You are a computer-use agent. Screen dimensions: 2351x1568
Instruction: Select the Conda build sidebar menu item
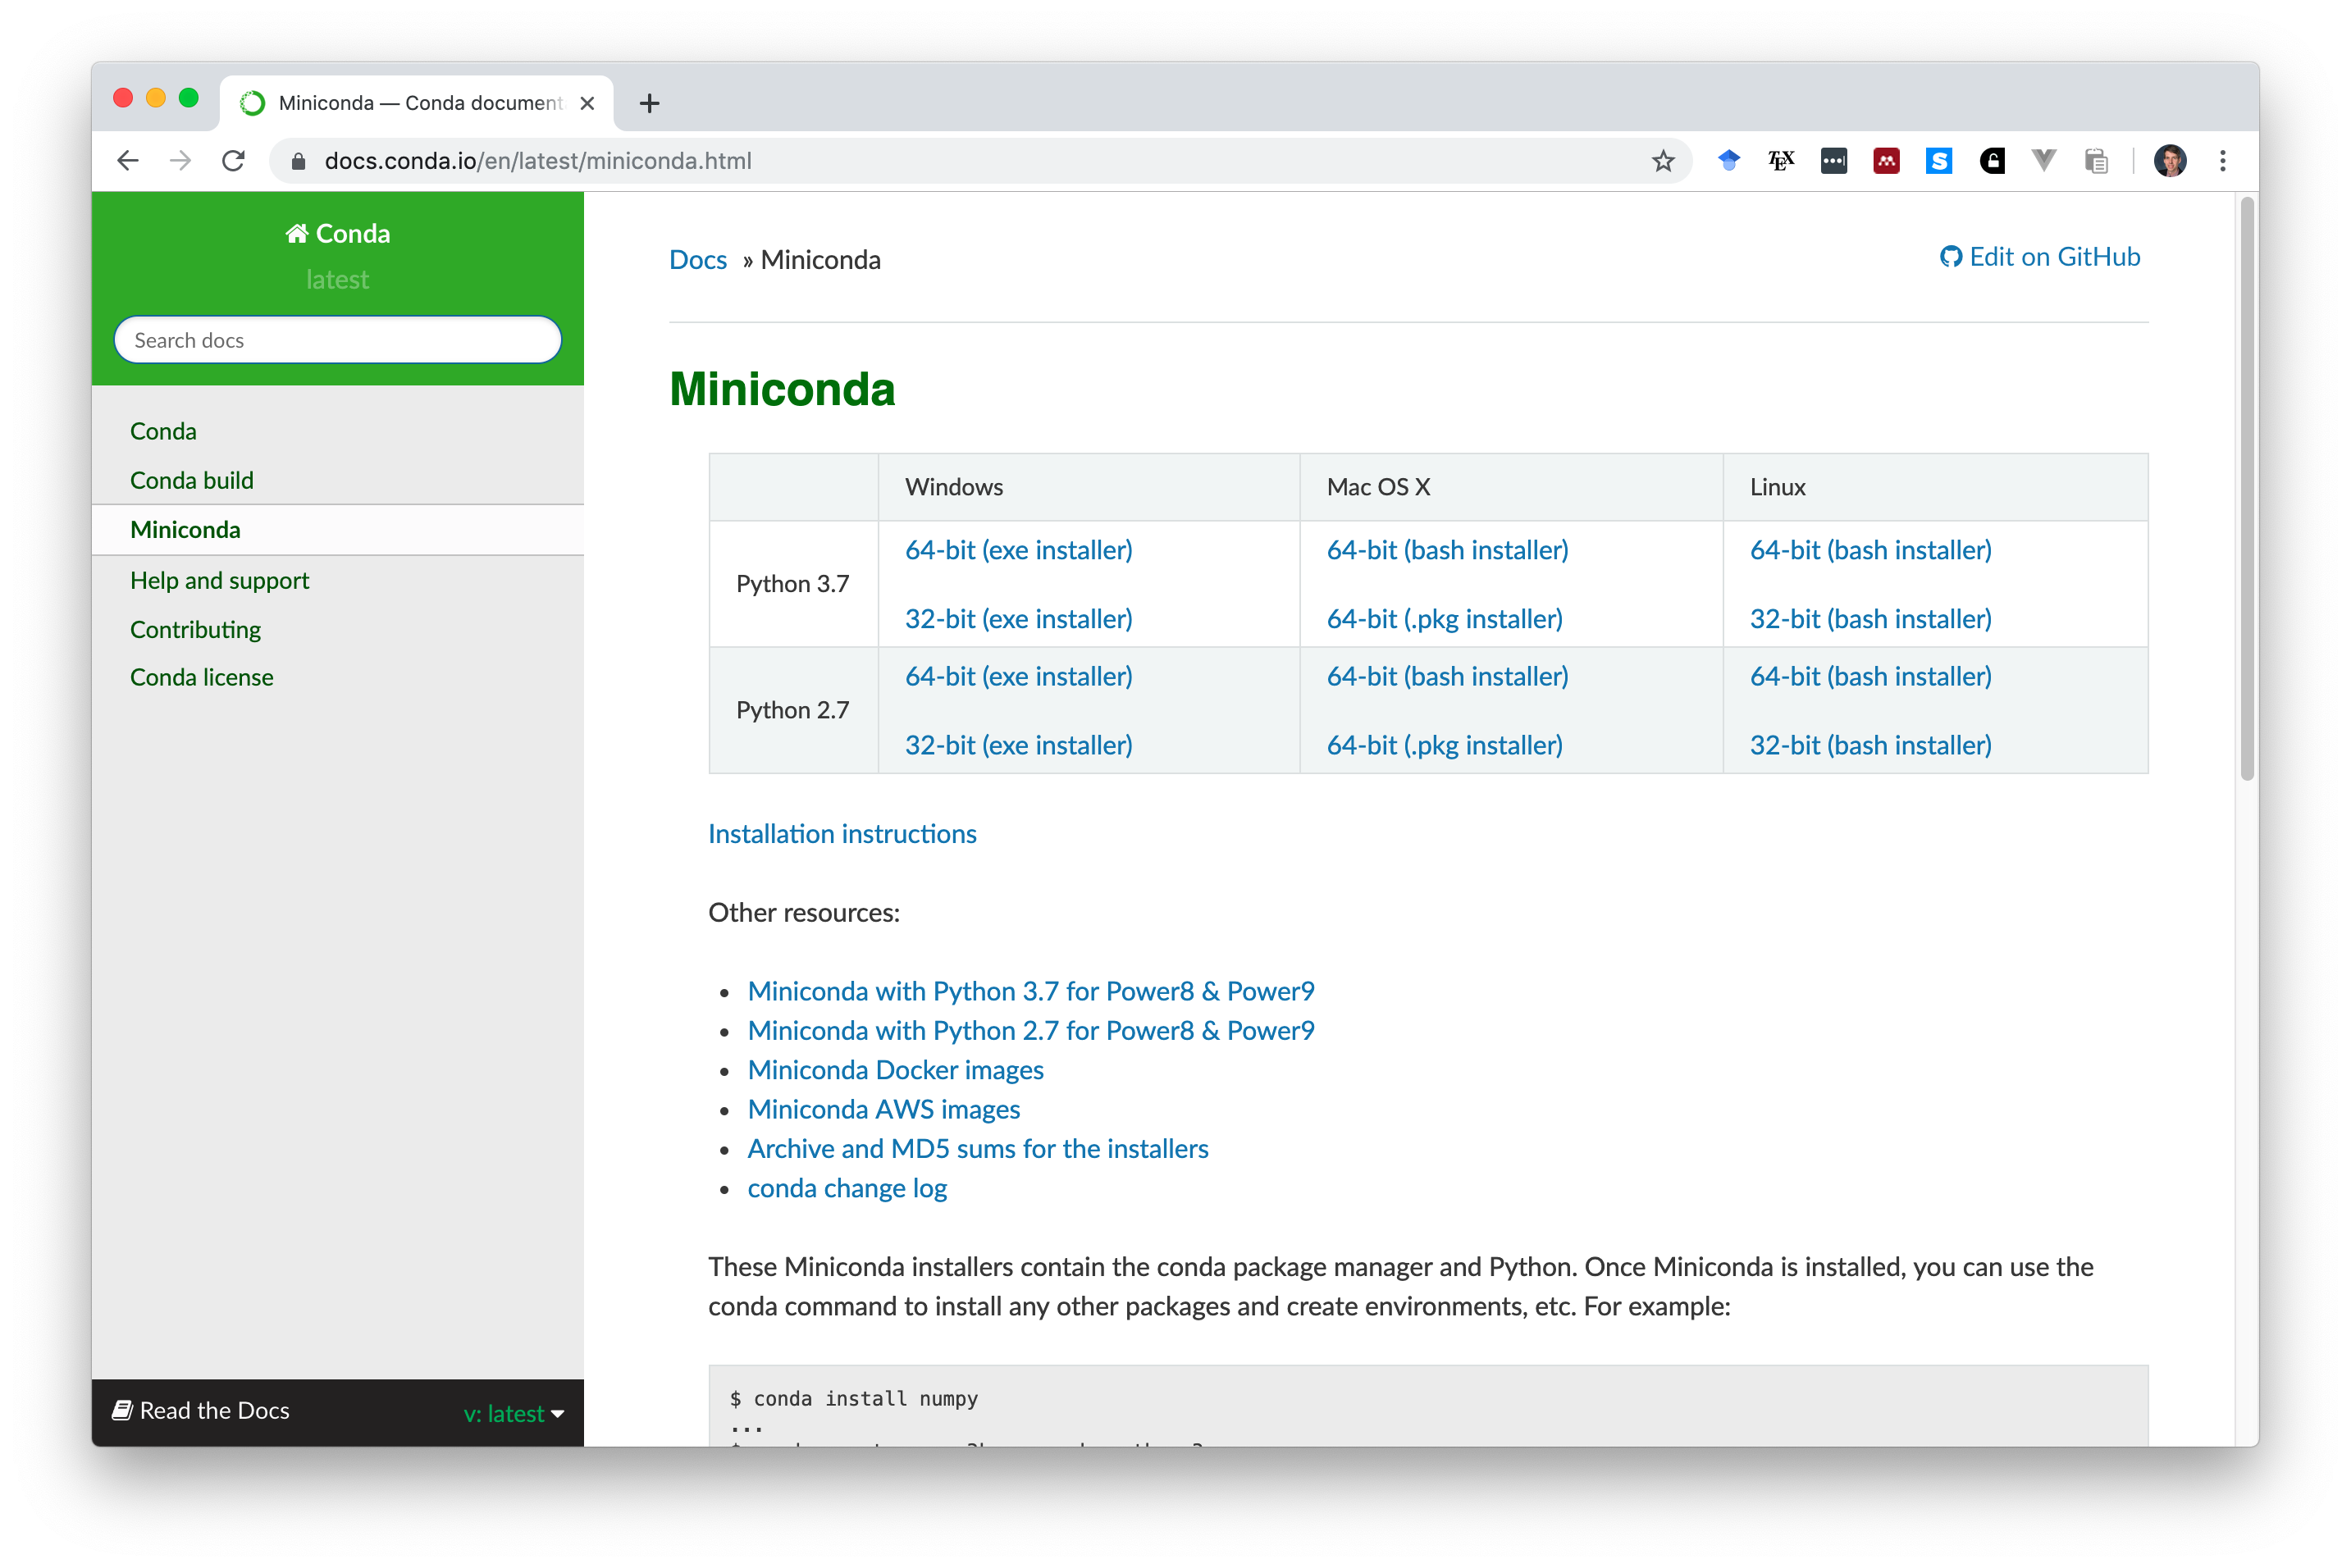(191, 478)
